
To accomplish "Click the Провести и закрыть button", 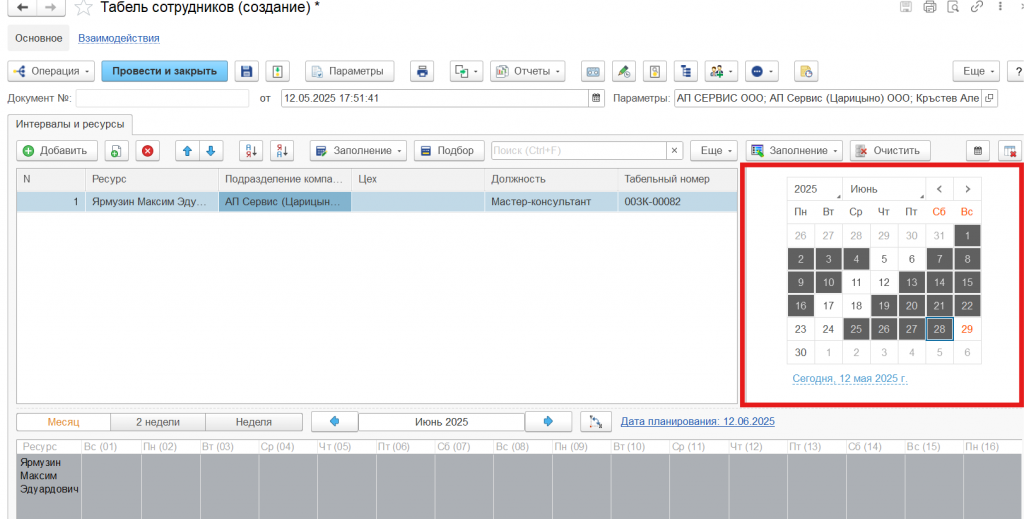I will 164,71.
